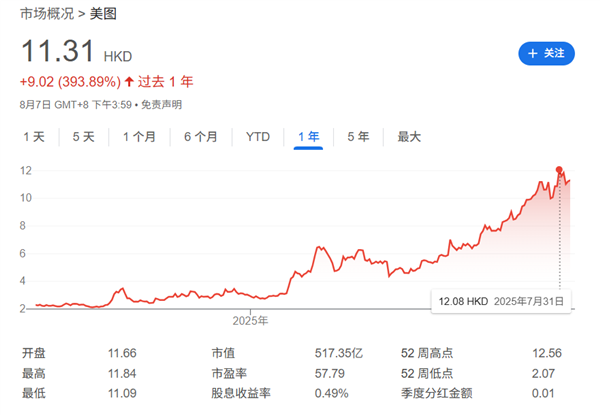Image resolution: width=600 pixels, height=415 pixels.
Task: Select the 5天 time range tab
Action: (84, 137)
